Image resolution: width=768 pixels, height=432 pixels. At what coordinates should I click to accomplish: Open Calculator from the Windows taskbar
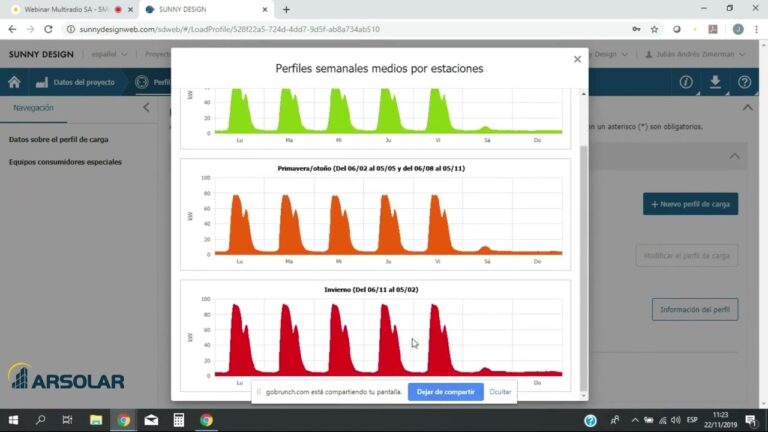(179, 420)
